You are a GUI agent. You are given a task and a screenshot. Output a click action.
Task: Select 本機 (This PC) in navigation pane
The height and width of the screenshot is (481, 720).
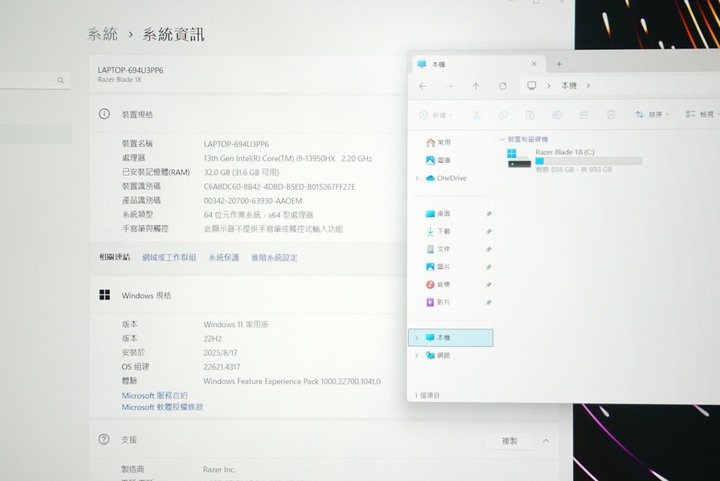tap(450, 338)
